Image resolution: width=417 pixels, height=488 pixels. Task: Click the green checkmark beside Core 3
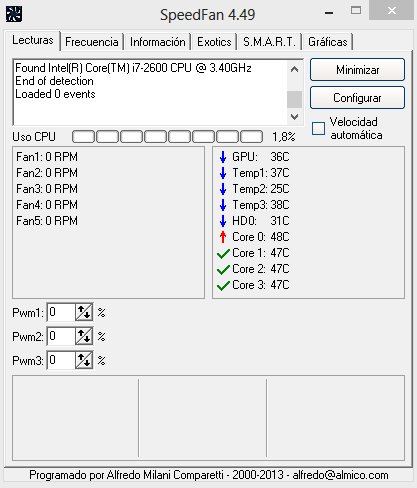click(223, 285)
